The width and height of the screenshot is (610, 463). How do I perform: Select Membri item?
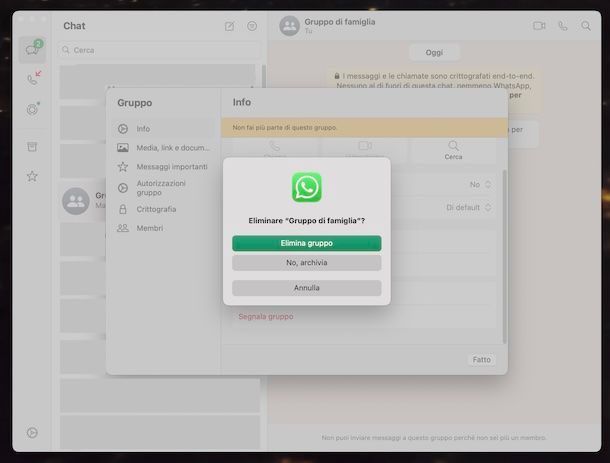point(163,228)
